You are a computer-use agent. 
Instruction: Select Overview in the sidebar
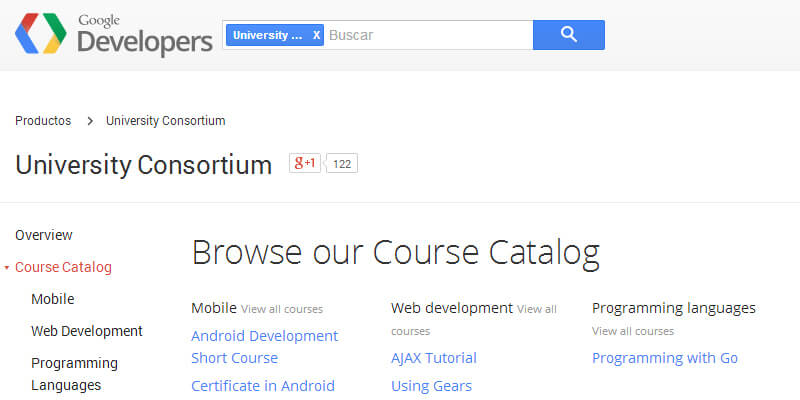point(44,235)
